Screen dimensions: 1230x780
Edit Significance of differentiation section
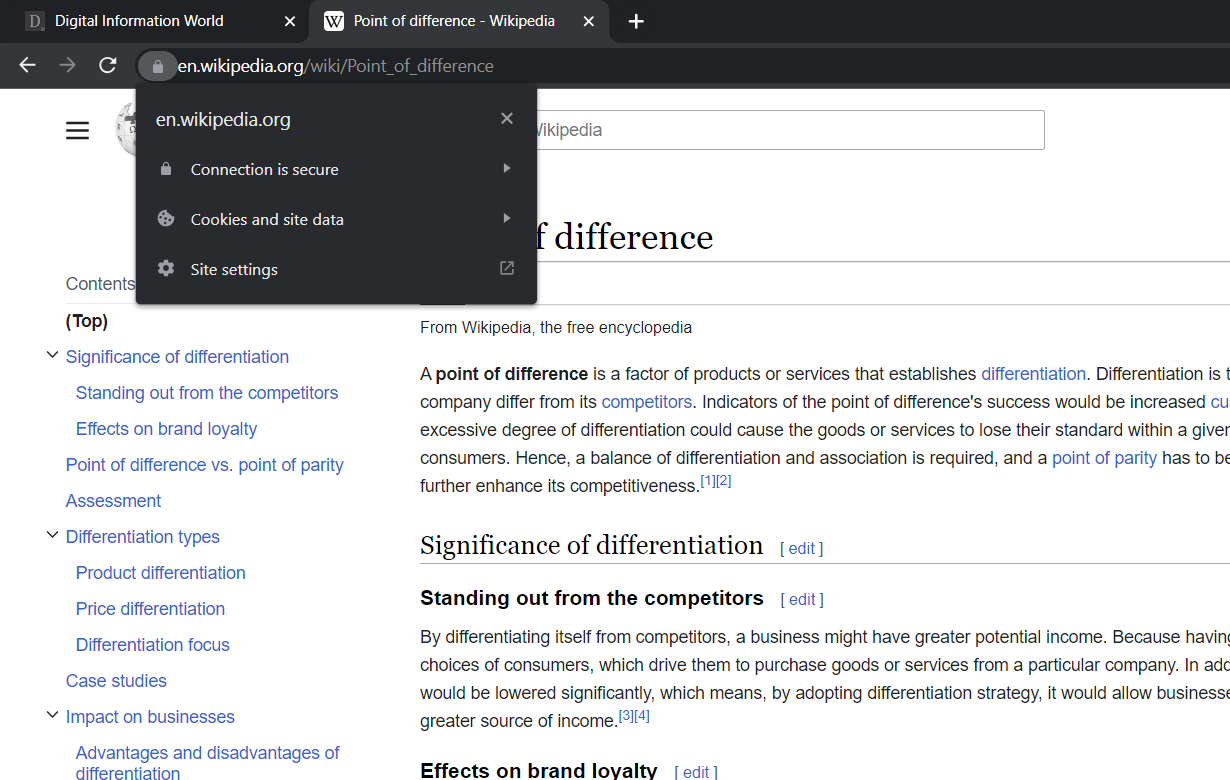tap(802, 548)
